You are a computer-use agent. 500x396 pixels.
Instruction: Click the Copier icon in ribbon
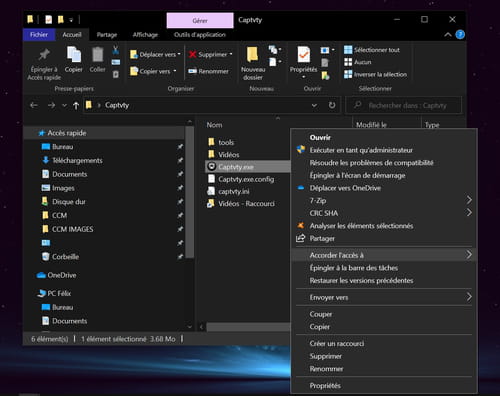coord(74,55)
